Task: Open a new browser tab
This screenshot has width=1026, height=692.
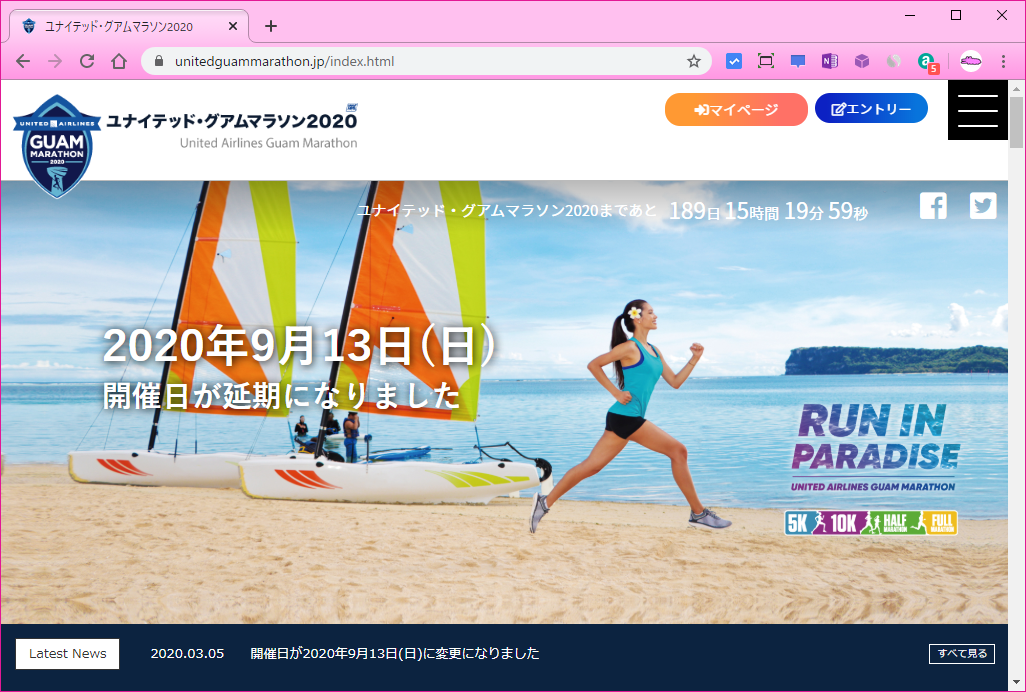Action: 271,26
